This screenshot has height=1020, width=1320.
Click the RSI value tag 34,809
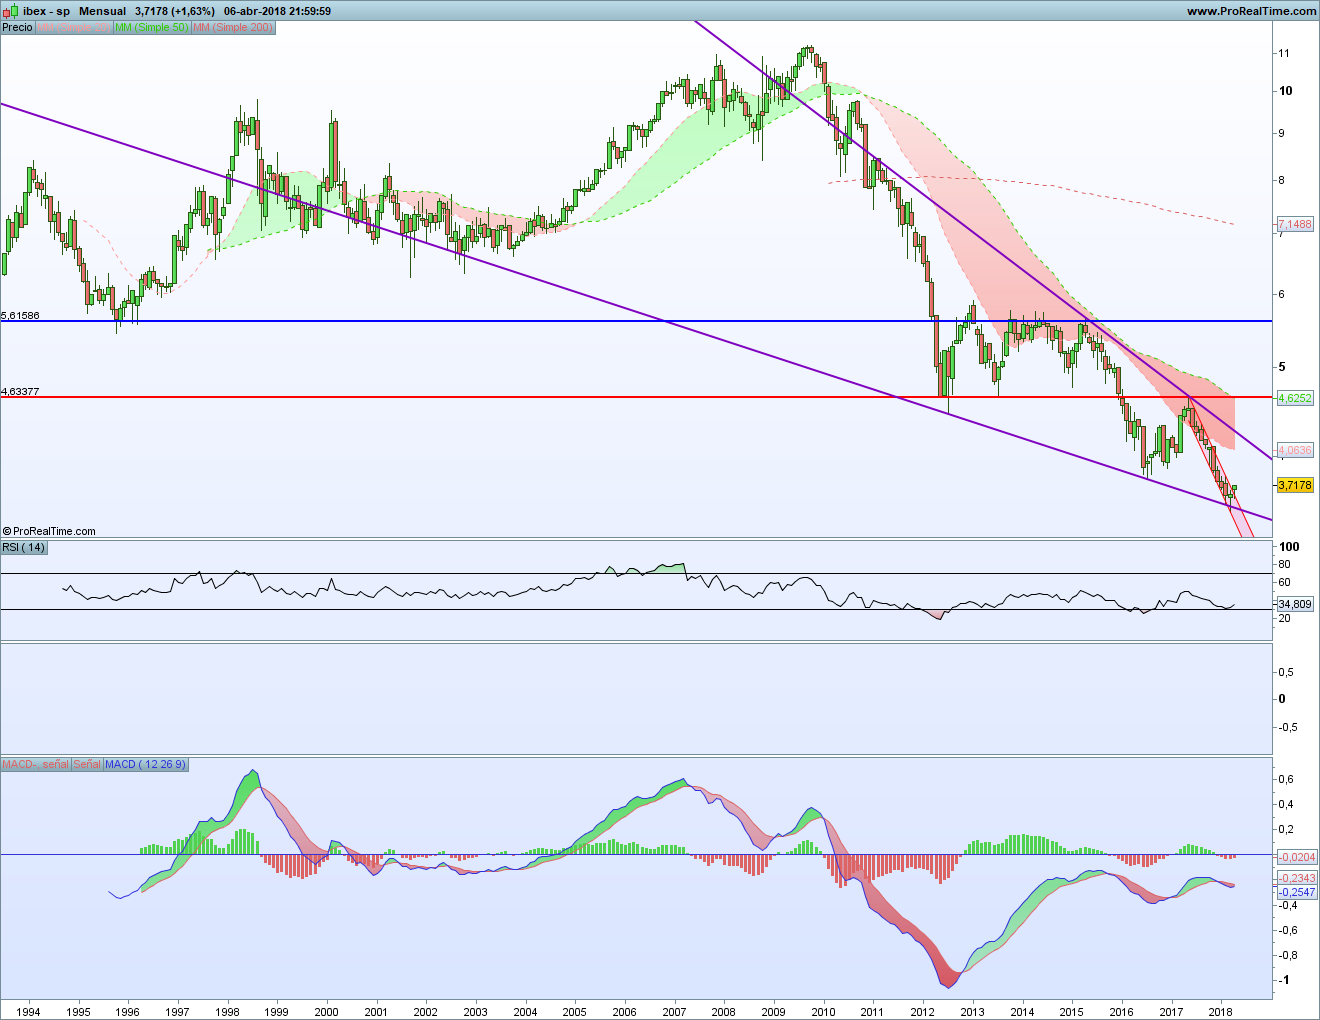tap(1295, 604)
